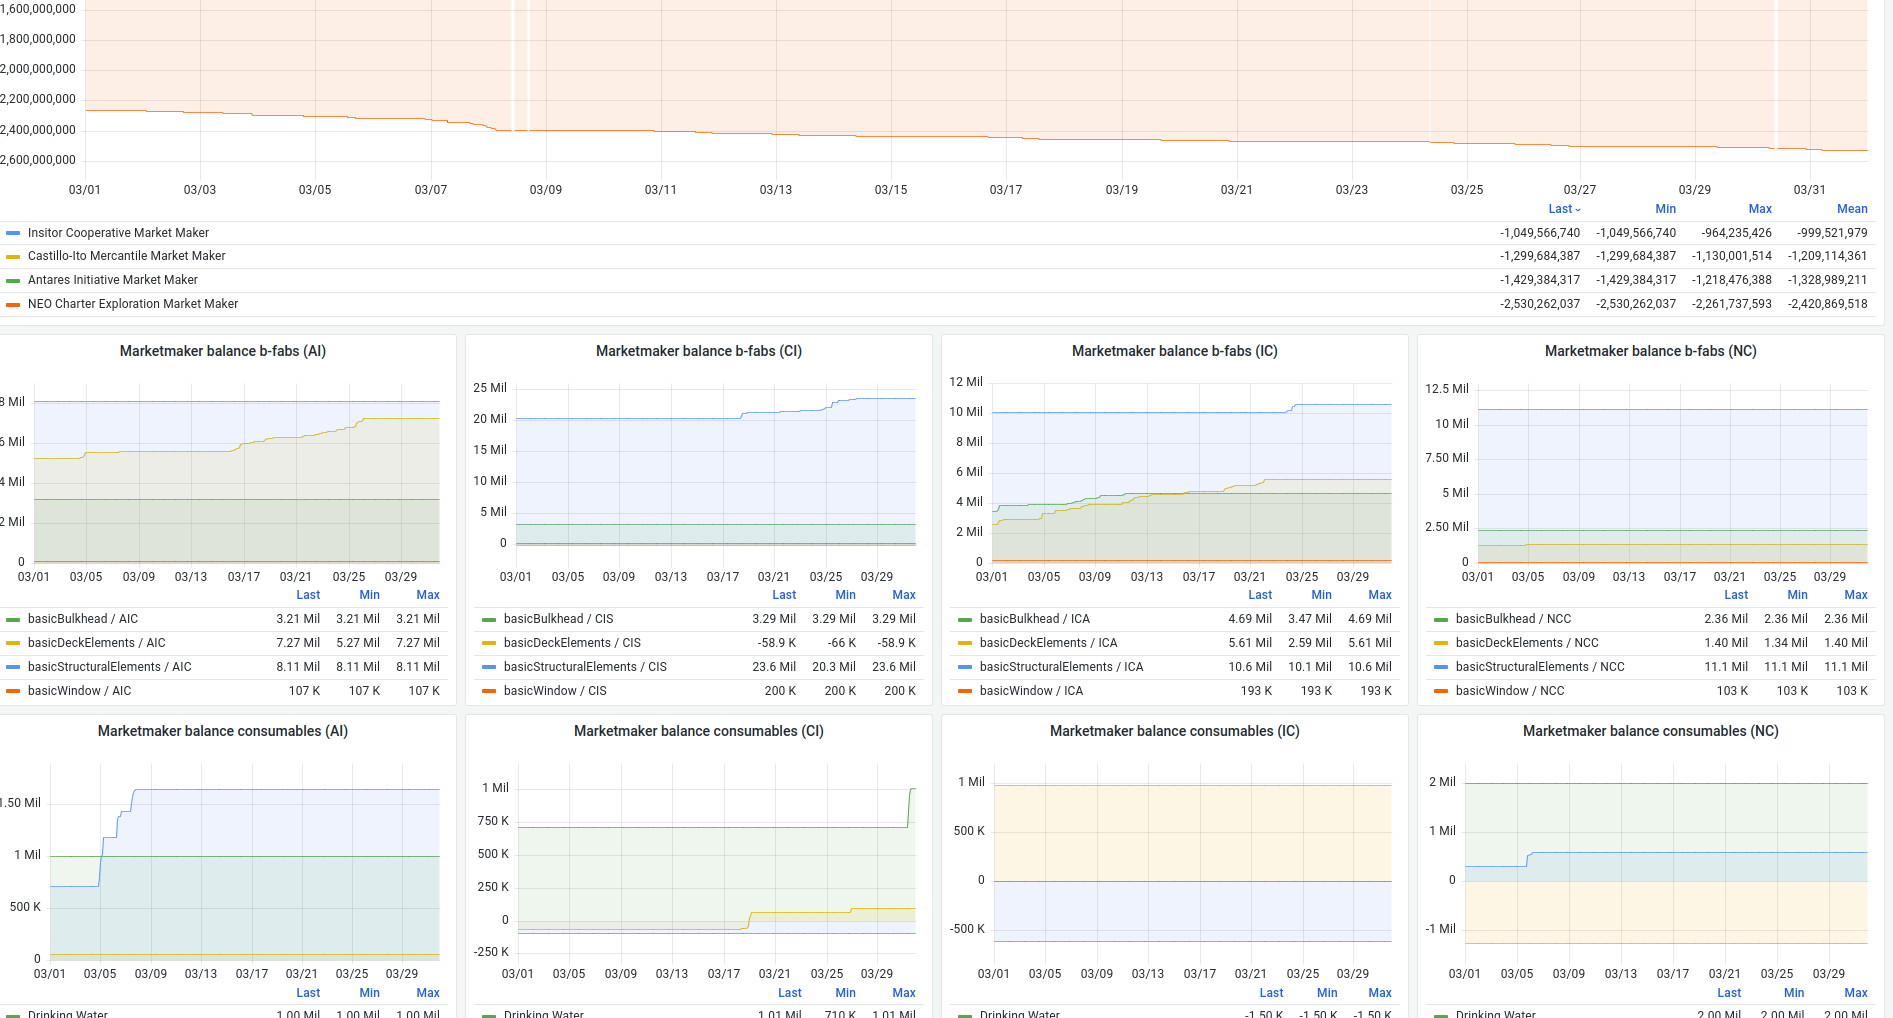Toggle the Castillo-Ito Mercantile Market Maker series
1893x1018 pixels.
127,256
